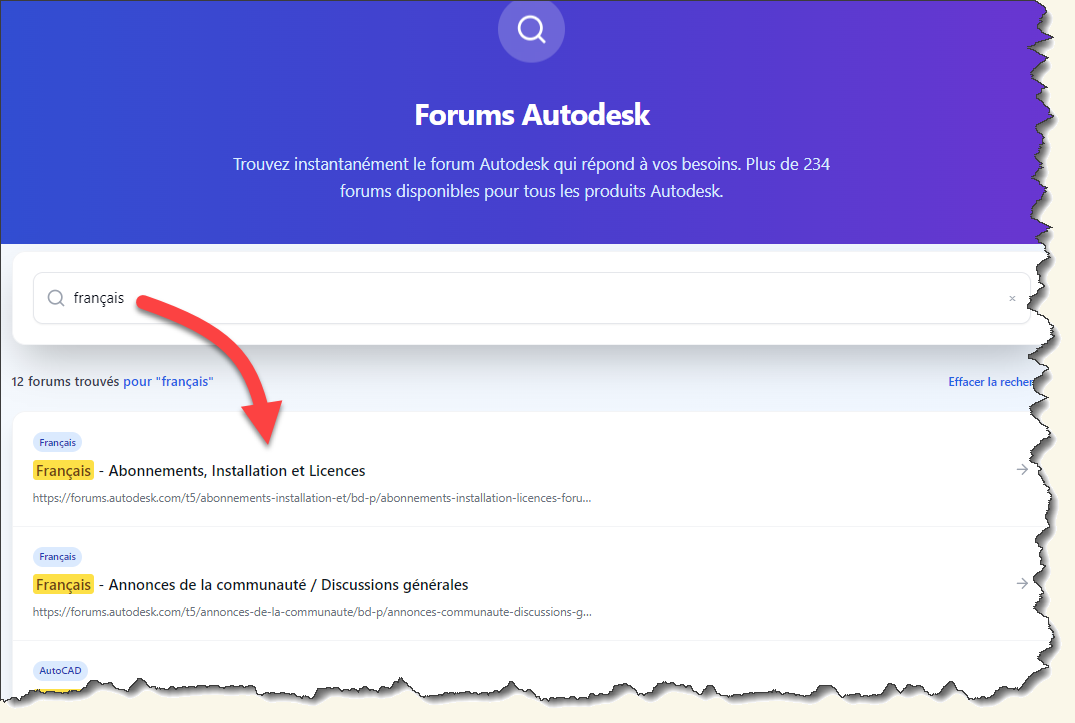Click the AutoCAD category tag
Image resolution: width=1075 pixels, height=723 pixels.
(x=60, y=670)
